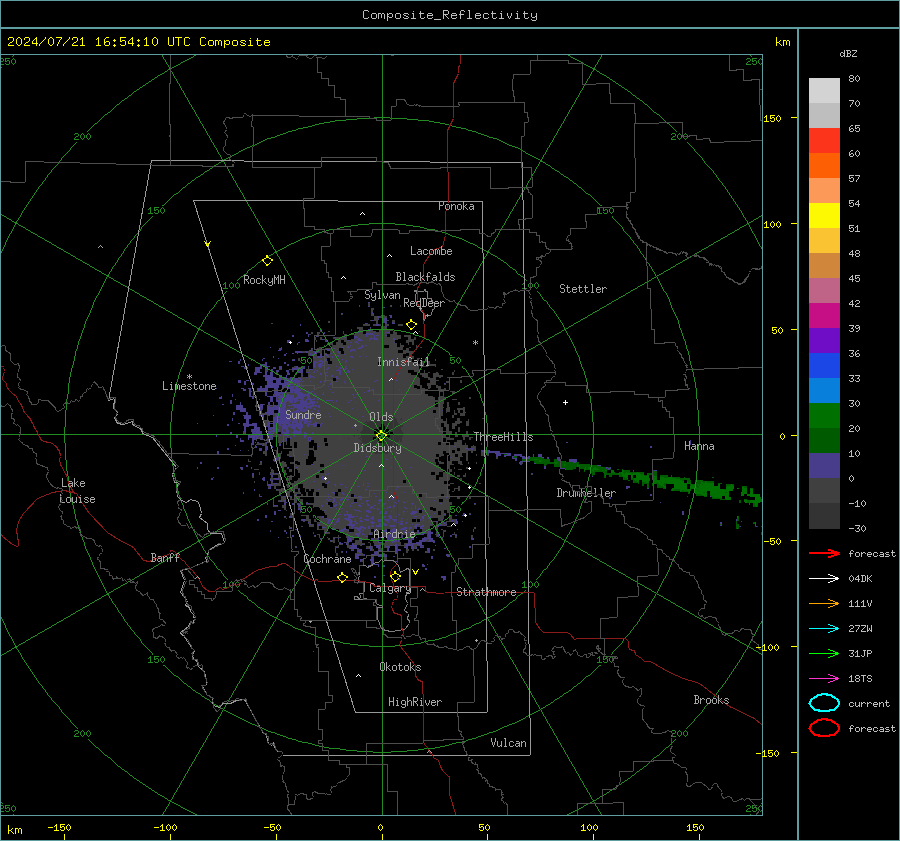The width and height of the screenshot is (900, 841).
Task: Click the red forecast ellipse icon
Action: coord(824,728)
